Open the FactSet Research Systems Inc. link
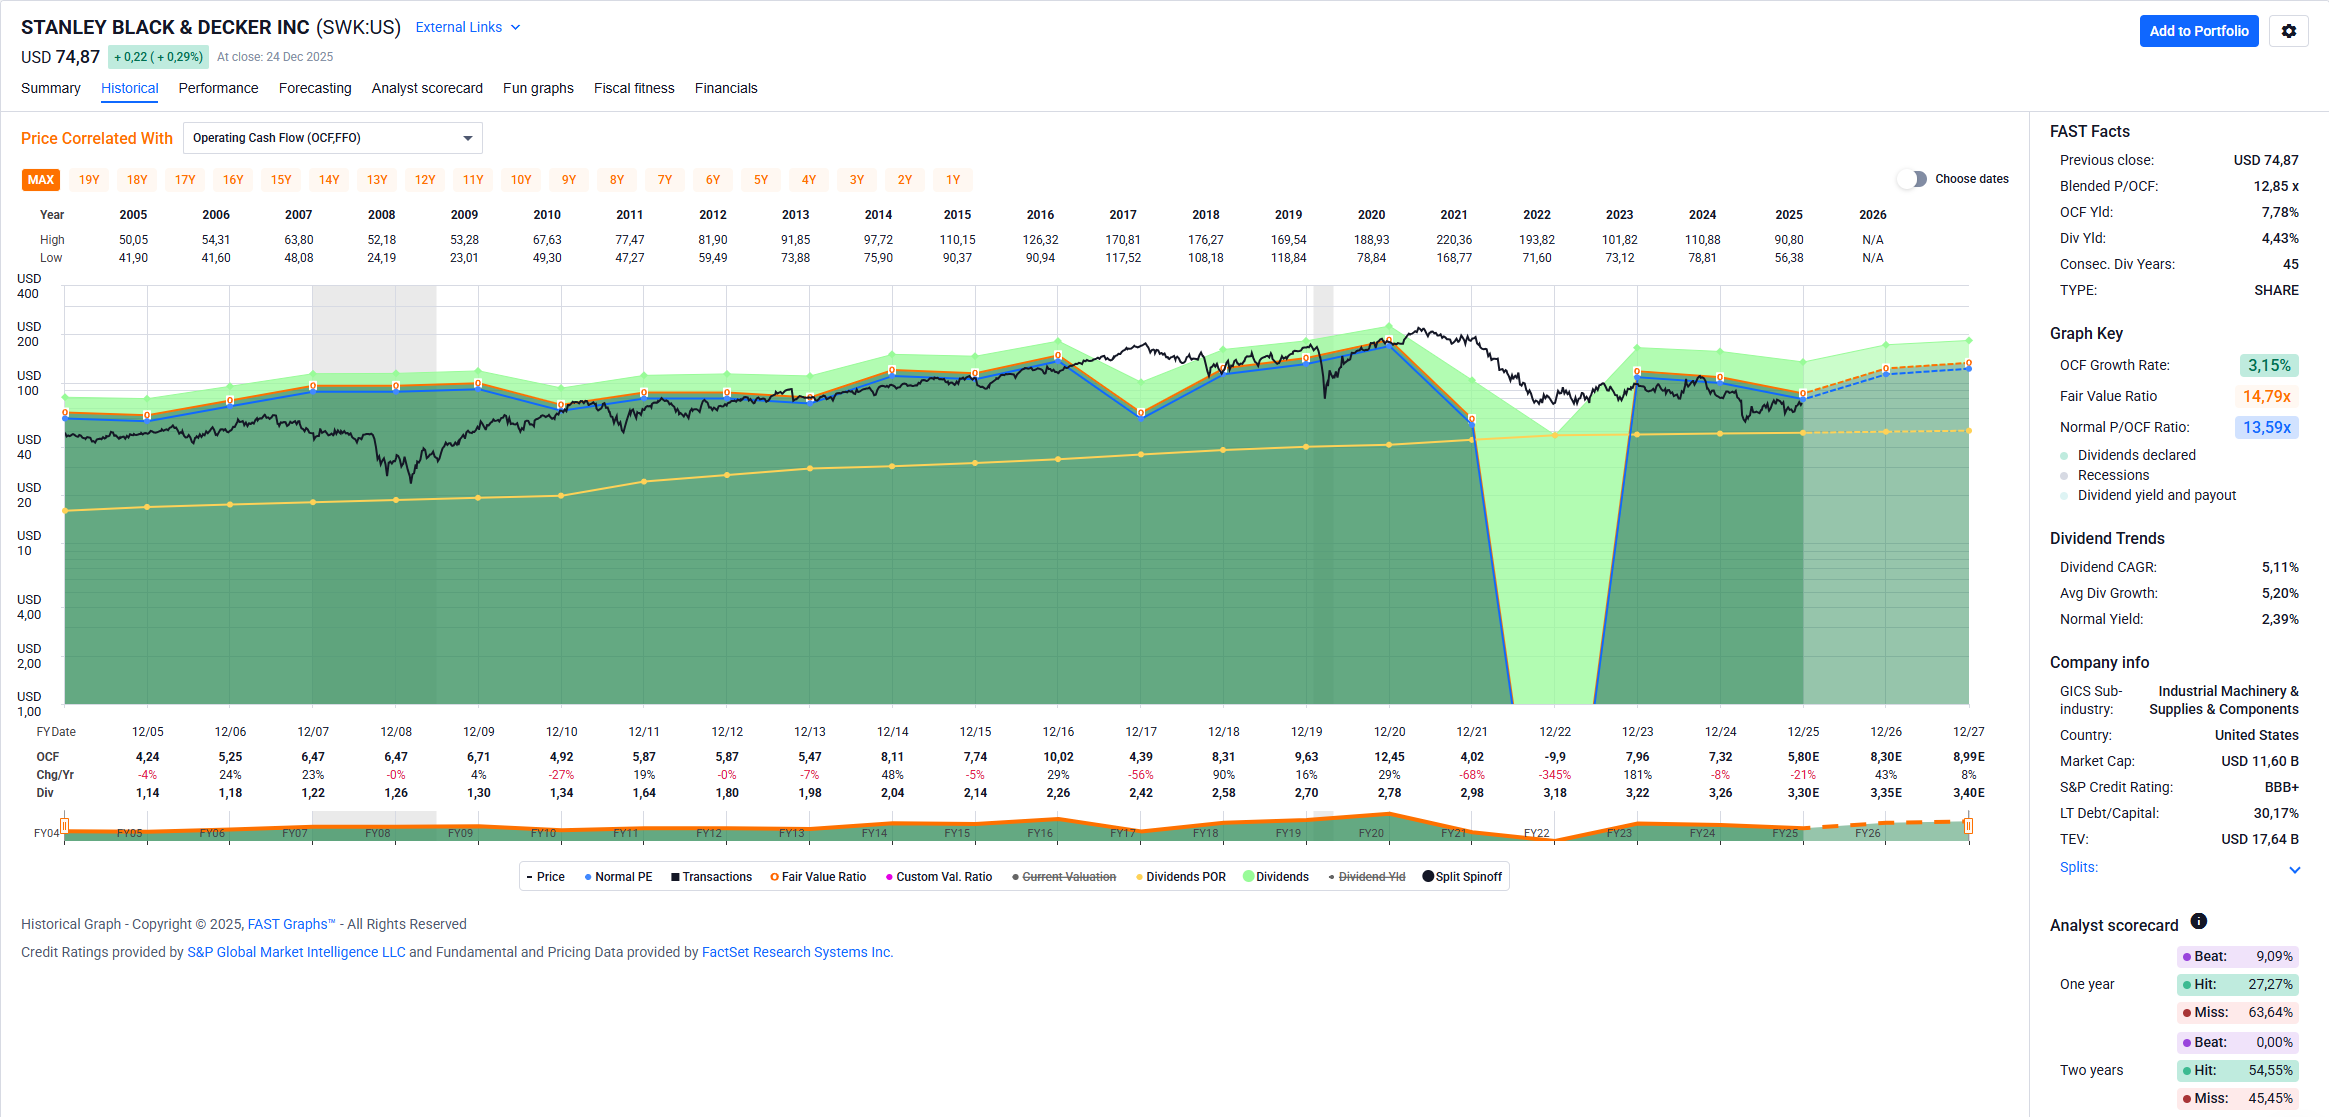This screenshot has height=1117, width=2329. (x=797, y=952)
